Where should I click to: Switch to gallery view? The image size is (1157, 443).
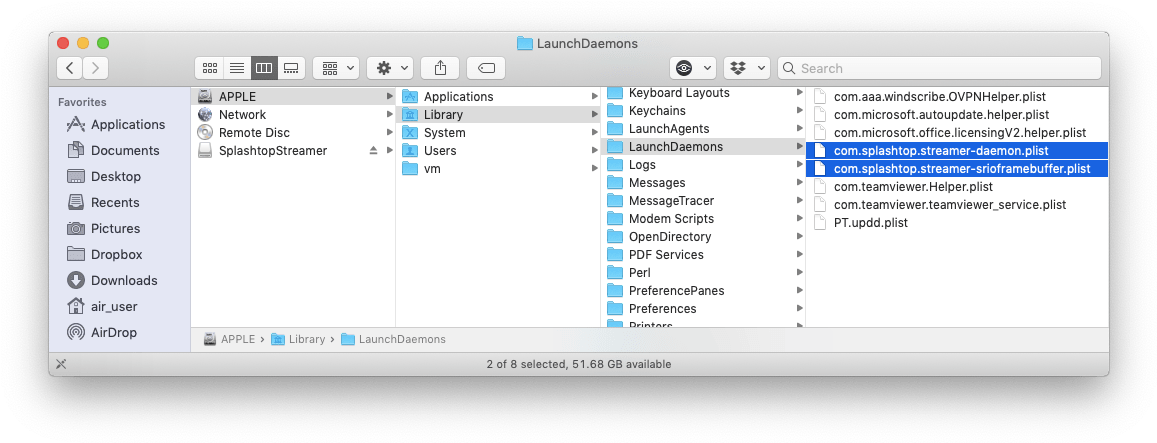291,68
